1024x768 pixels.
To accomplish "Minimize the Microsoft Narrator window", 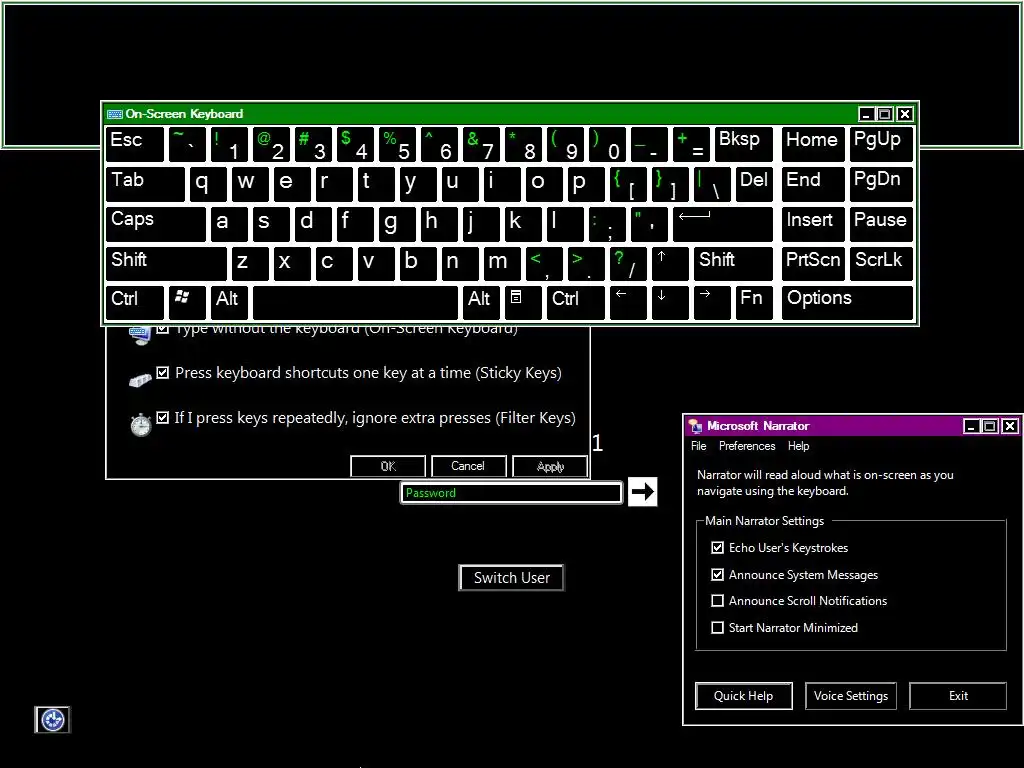I will coord(971,426).
